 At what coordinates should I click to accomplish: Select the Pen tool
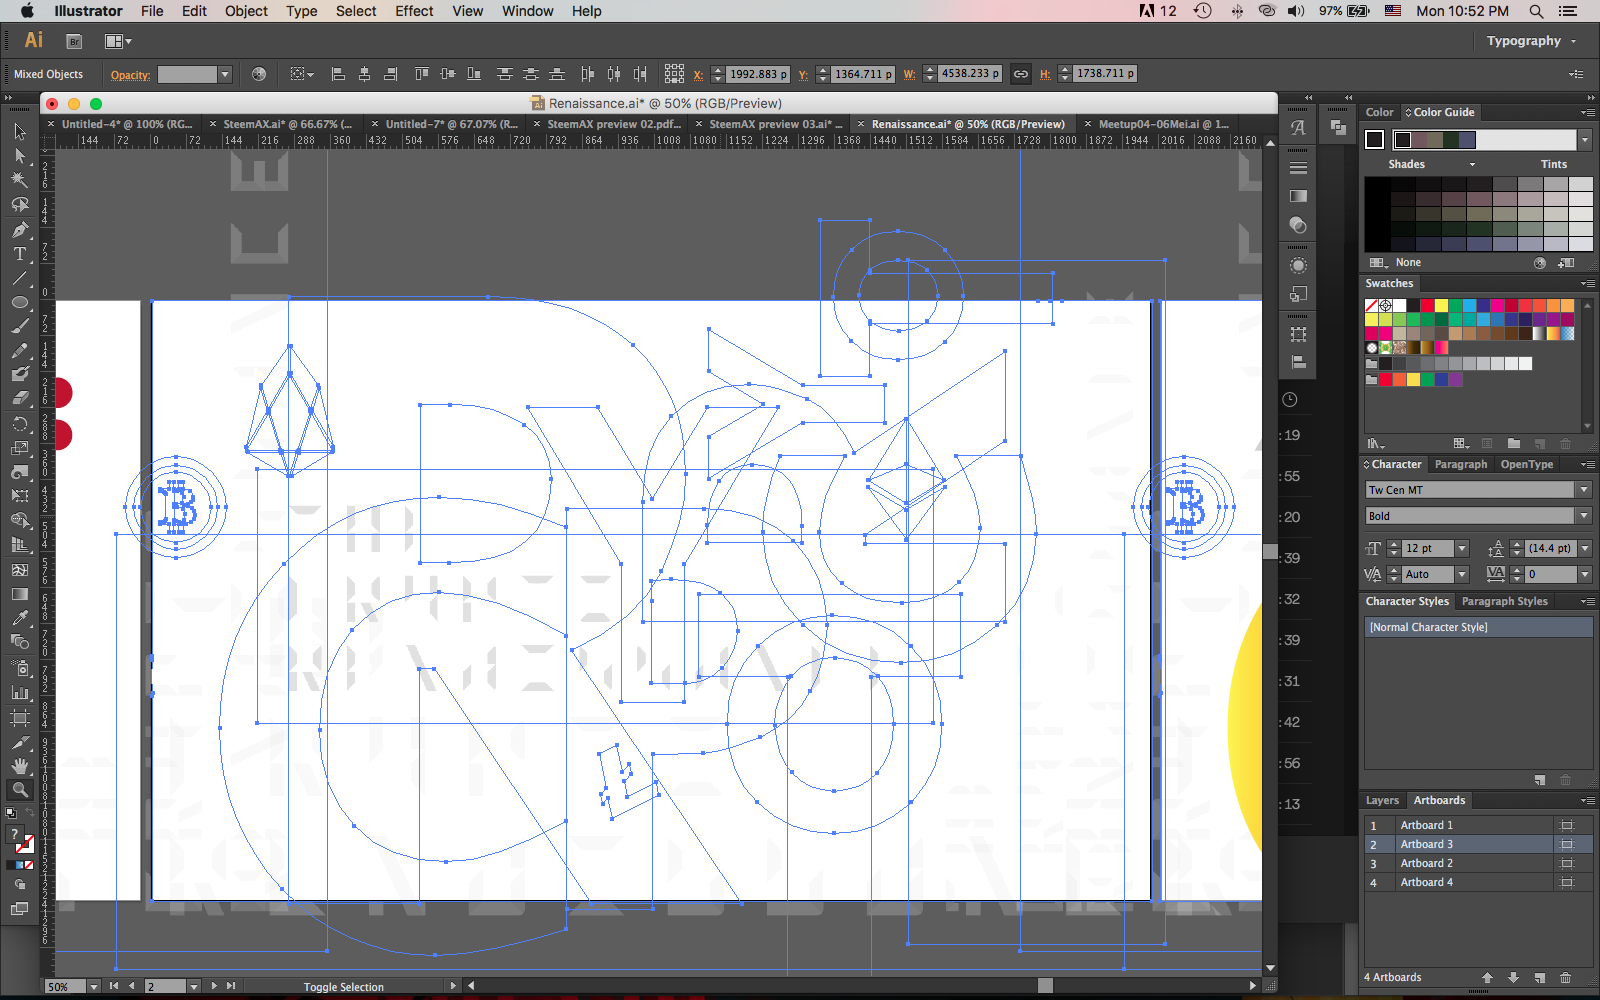pyautogui.click(x=19, y=229)
